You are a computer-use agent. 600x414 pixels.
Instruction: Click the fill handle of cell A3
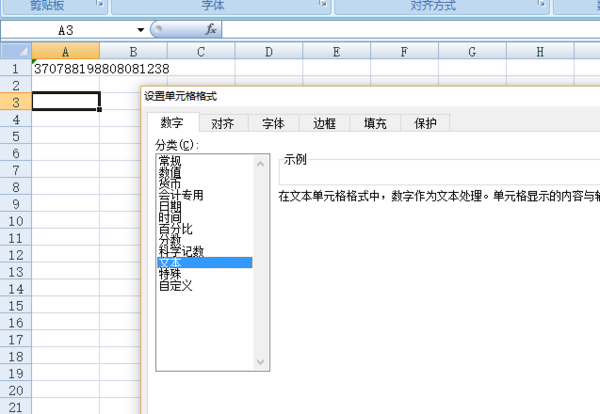click(x=99, y=109)
